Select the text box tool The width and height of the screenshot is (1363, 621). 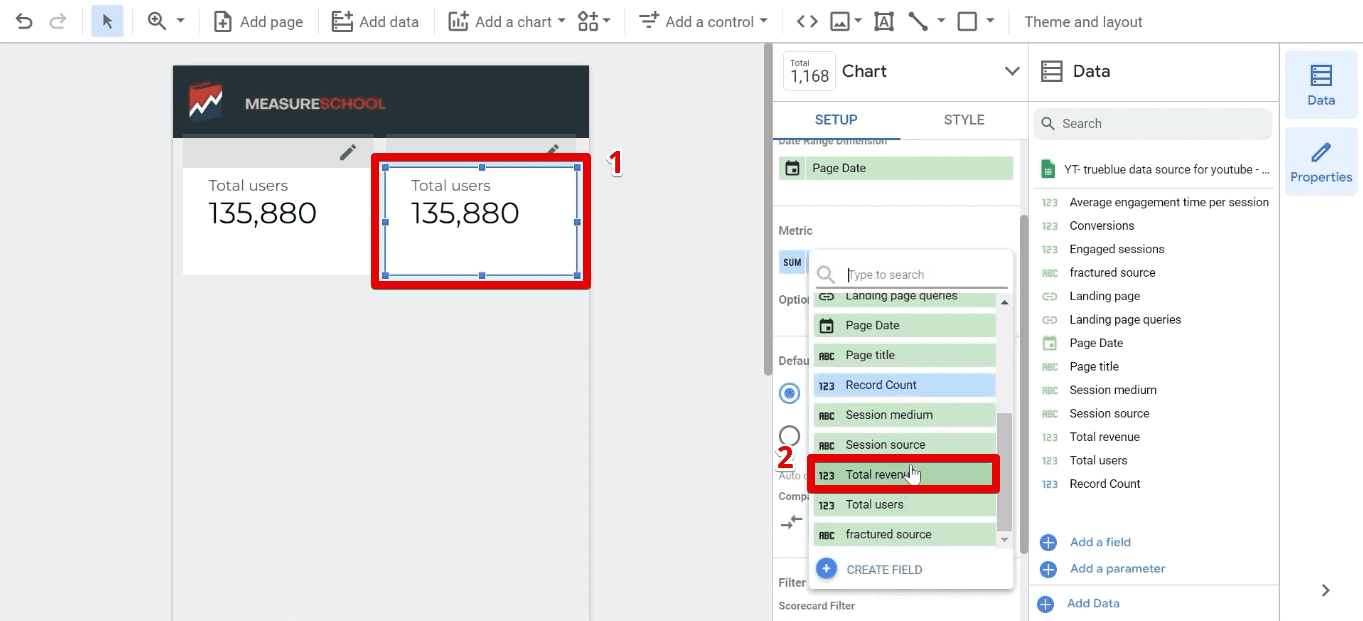884,21
